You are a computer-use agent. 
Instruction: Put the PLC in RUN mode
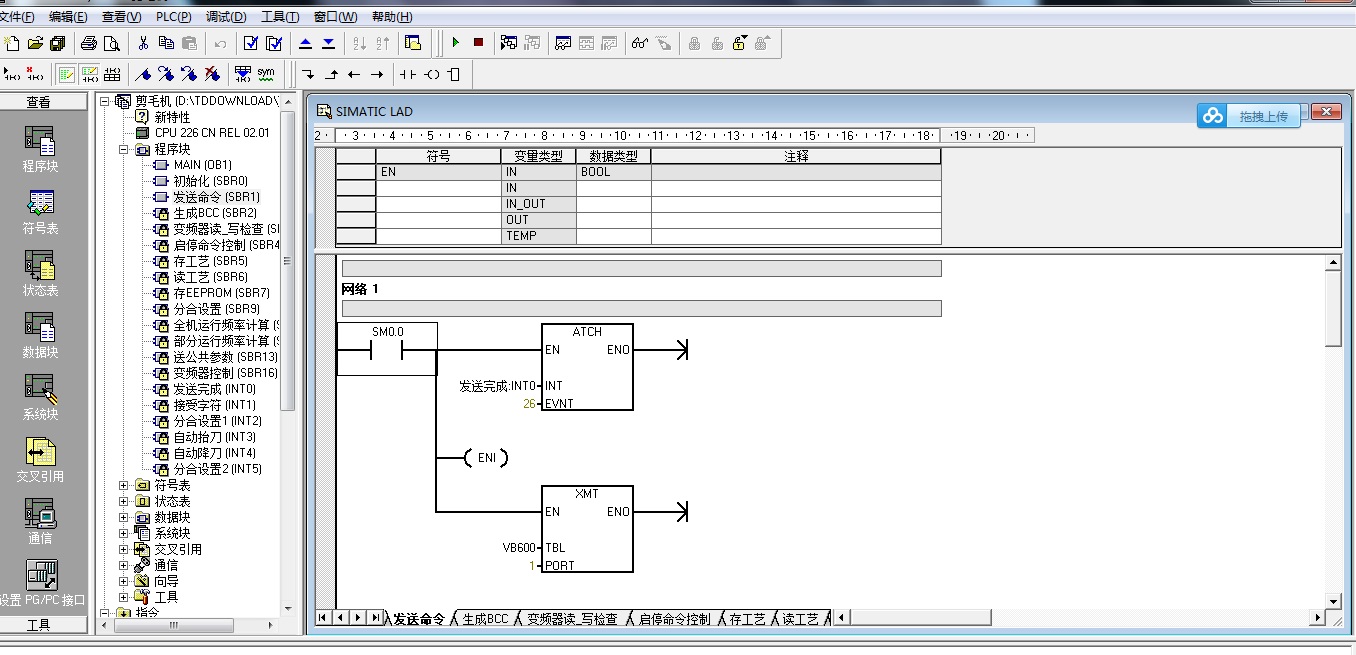455,43
